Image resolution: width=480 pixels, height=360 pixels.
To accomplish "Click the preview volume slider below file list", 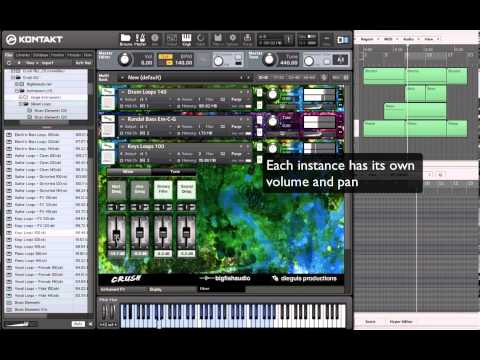I will (x=22, y=324).
